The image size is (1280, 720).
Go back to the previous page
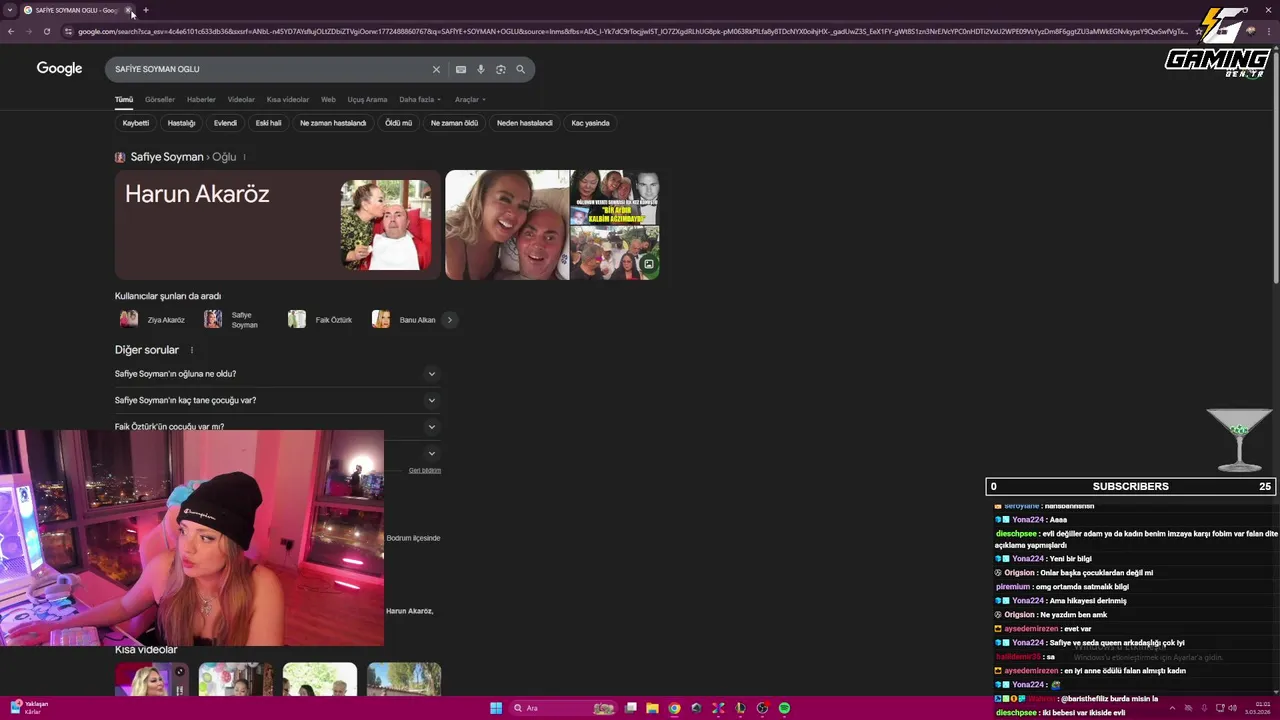tap(10, 31)
